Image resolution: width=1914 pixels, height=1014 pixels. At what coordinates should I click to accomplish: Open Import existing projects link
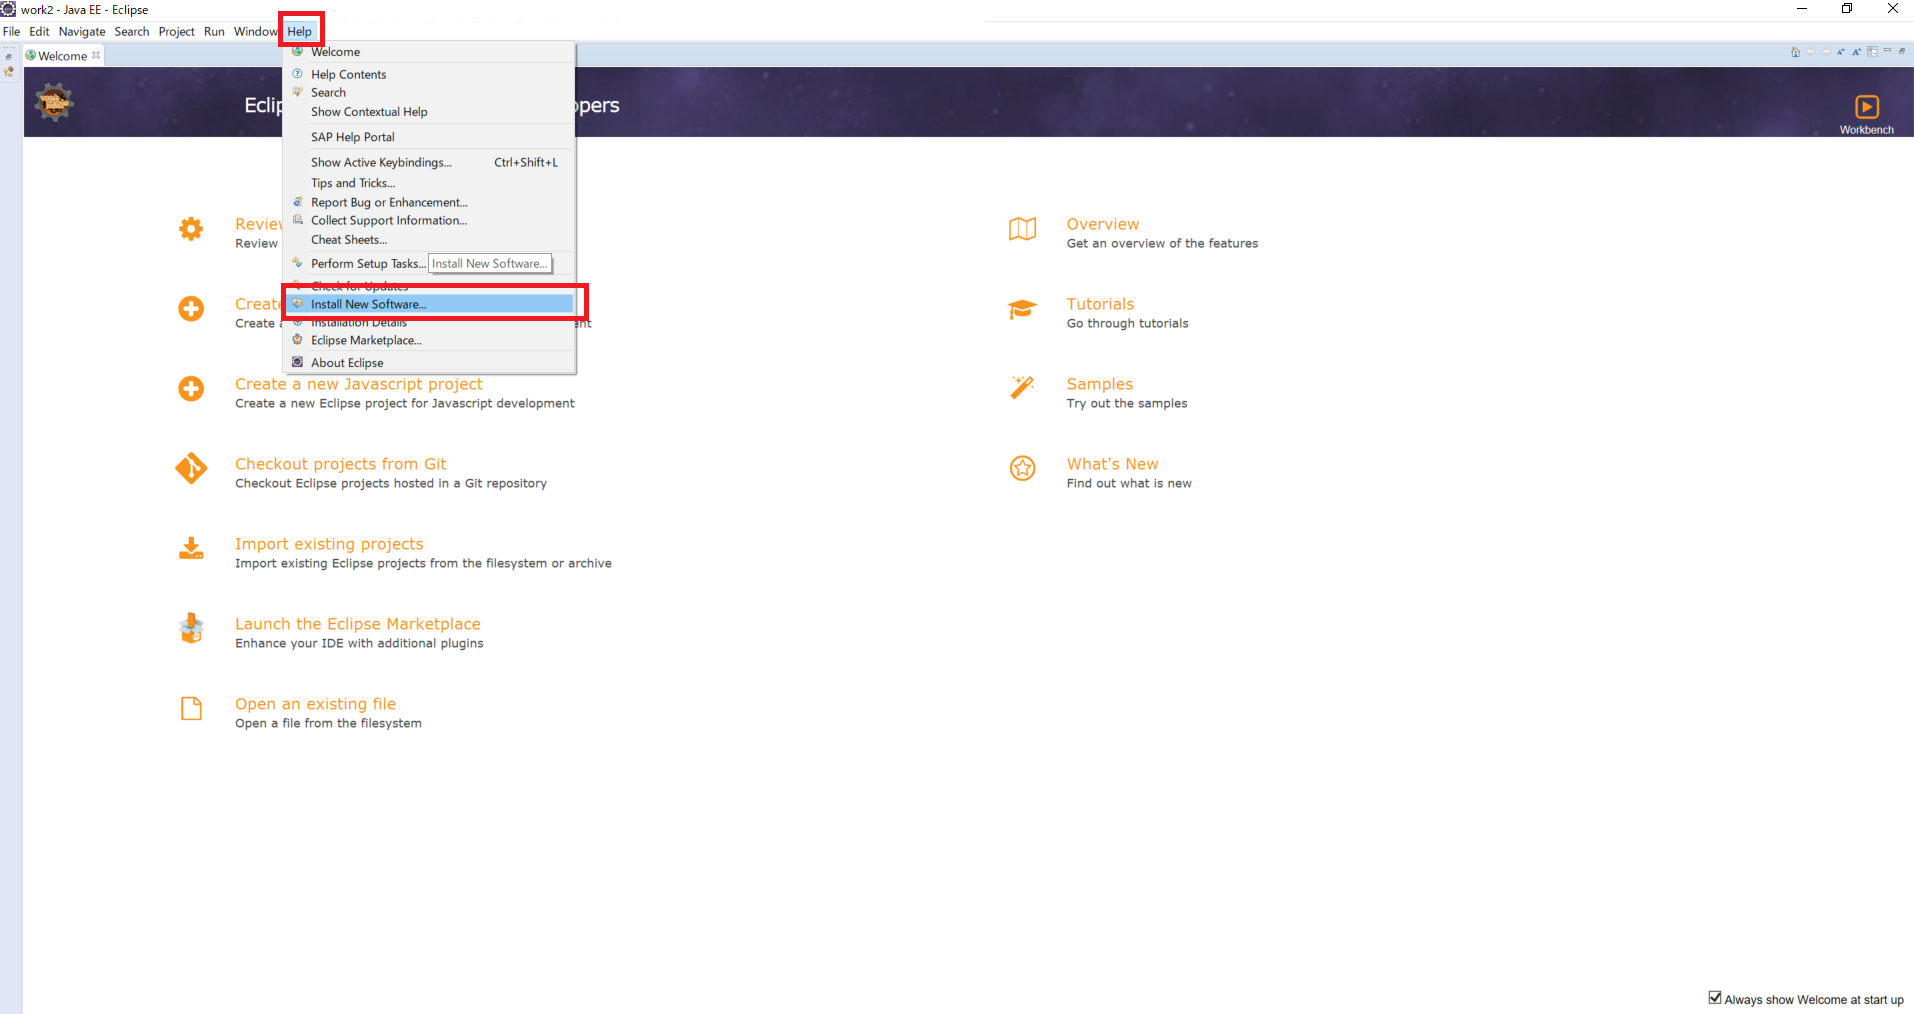click(x=329, y=544)
